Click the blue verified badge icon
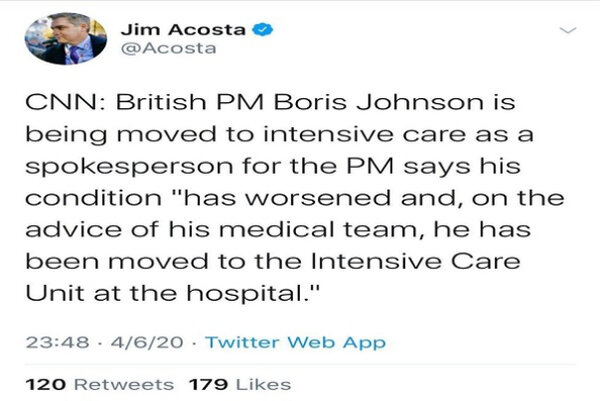This screenshot has height=401, width=600. tap(263, 29)
